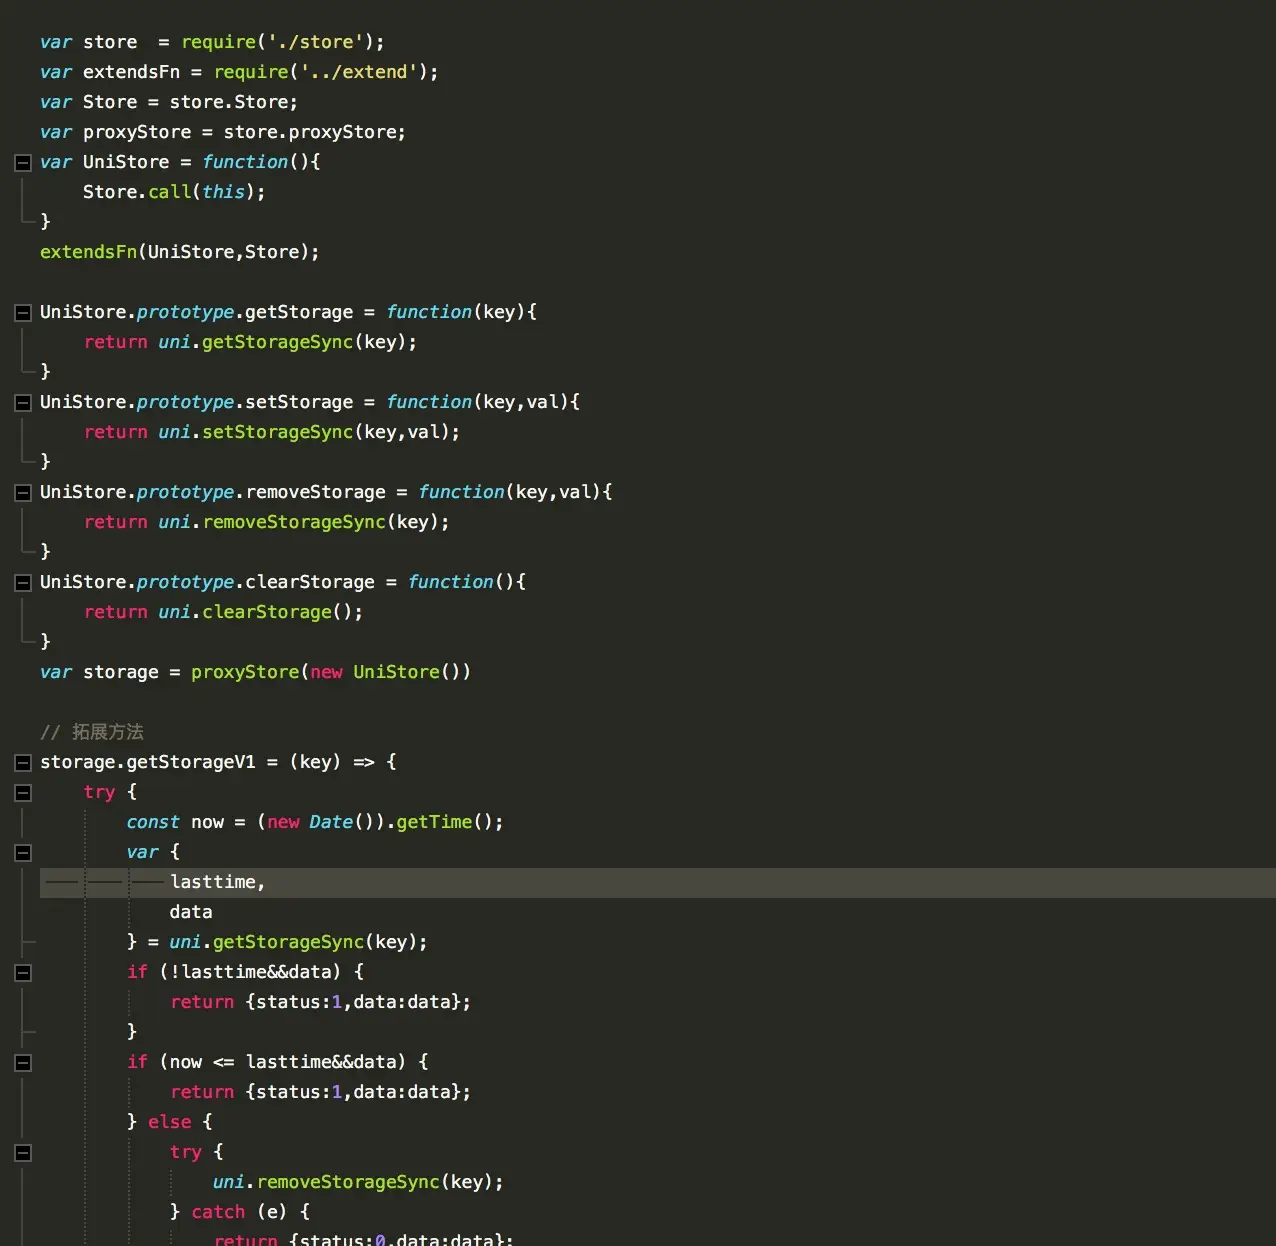1276x1246 pixels.
Task: Fold the setStorage prototype function
Action: point(23,403)
